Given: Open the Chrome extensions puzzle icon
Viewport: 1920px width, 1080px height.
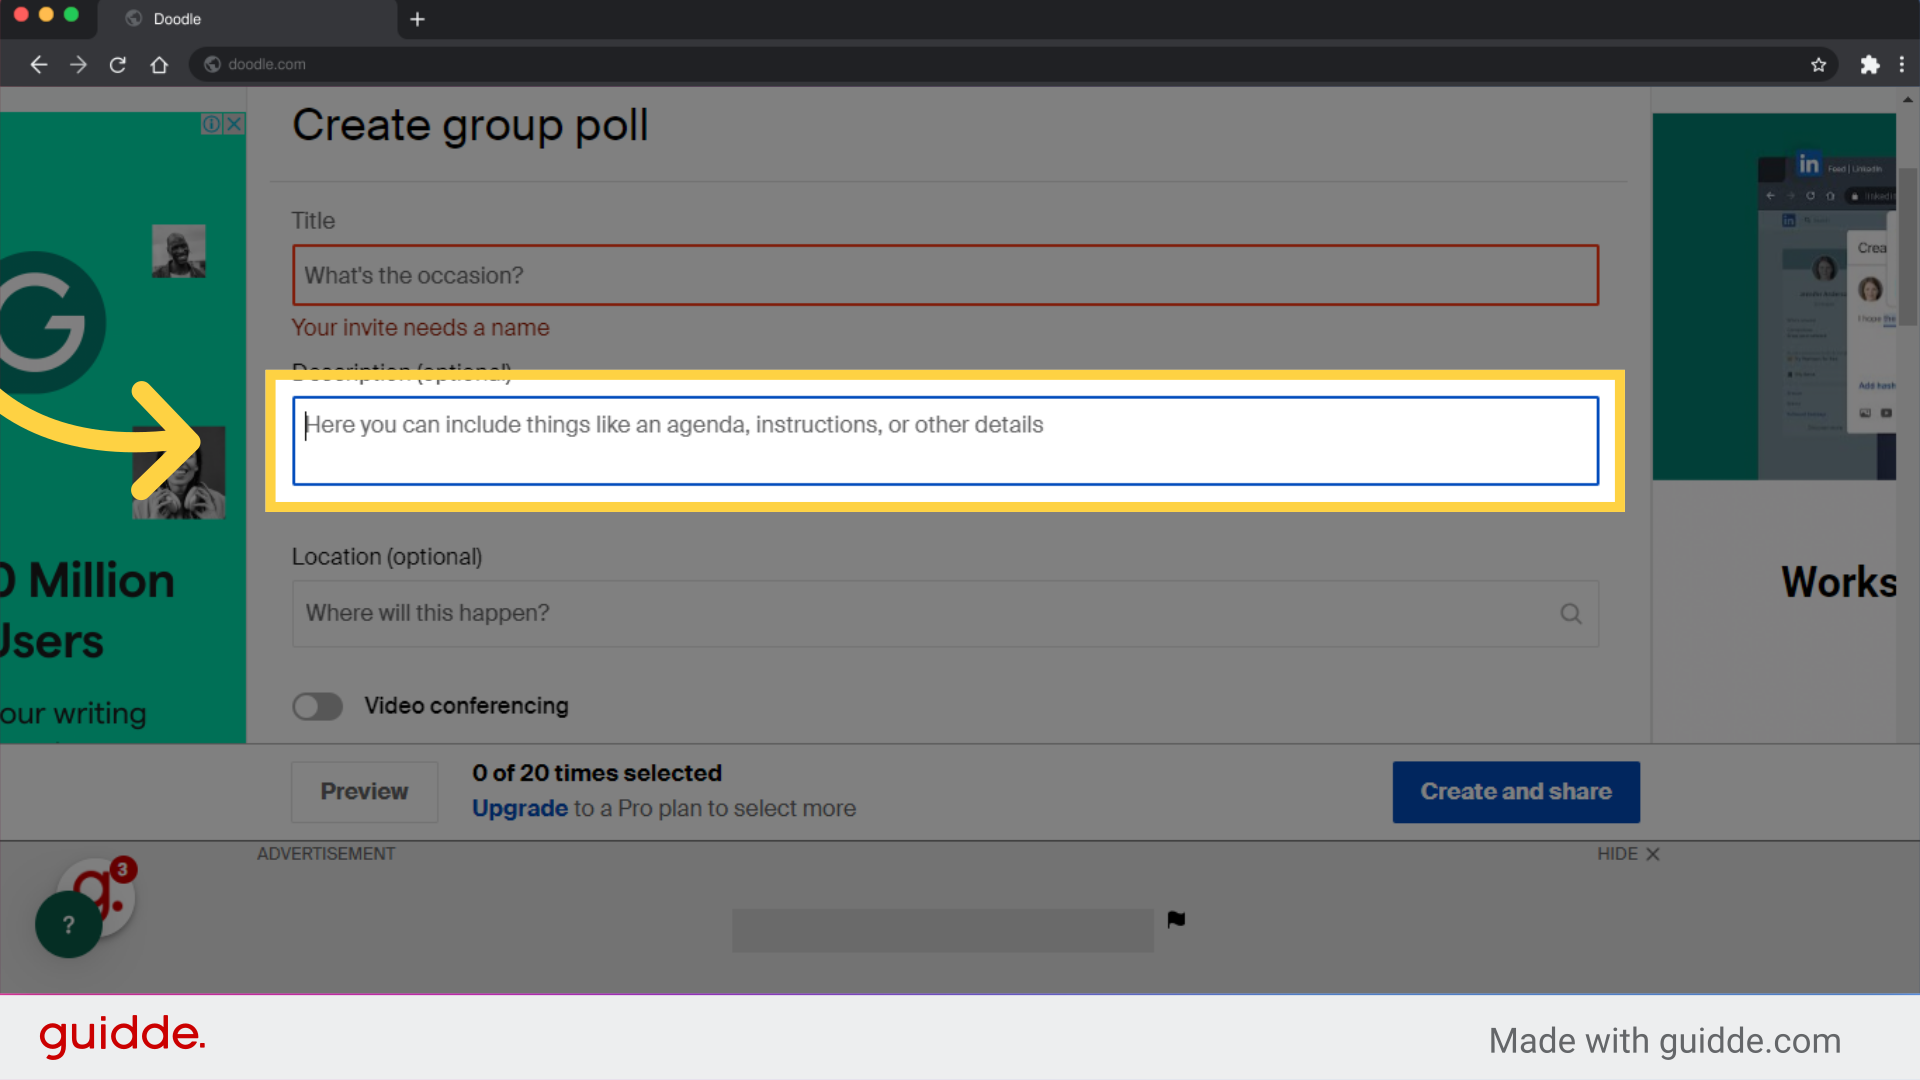Looking at the screenshot, I should click(1870, 64).
